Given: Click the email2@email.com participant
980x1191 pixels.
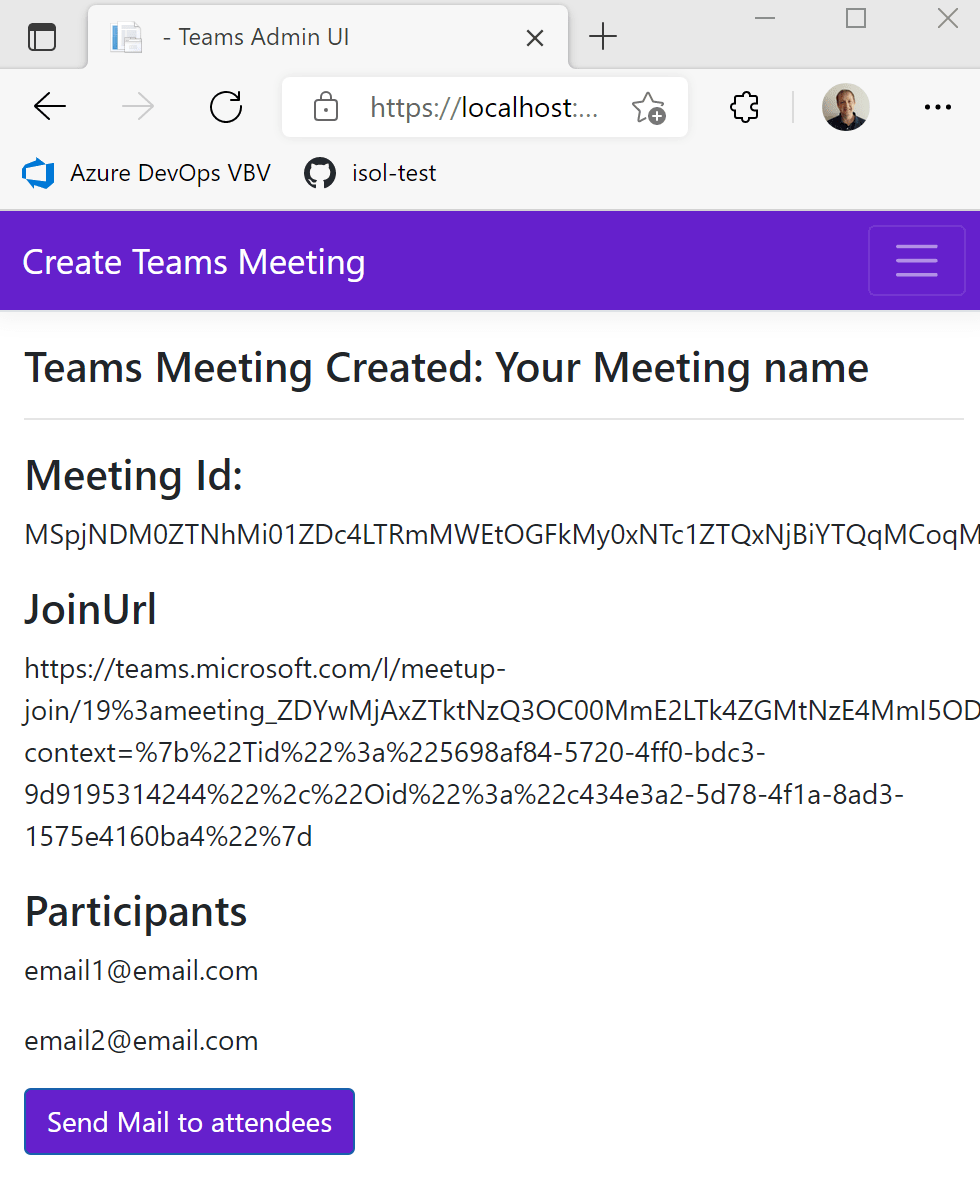Looking at the screenshot, I should [141, 1041].
